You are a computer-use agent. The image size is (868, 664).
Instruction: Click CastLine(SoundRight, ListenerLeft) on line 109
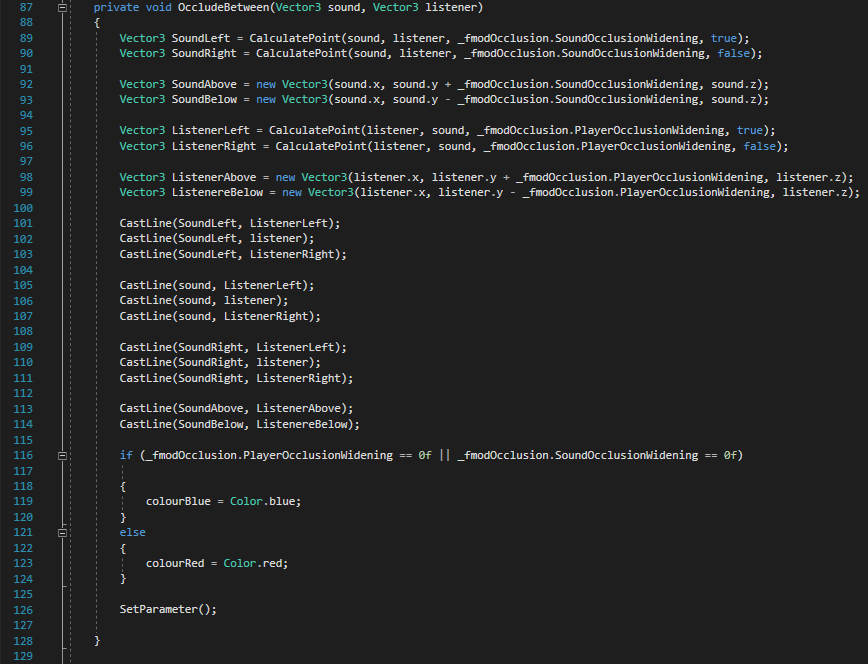point(233,347)
